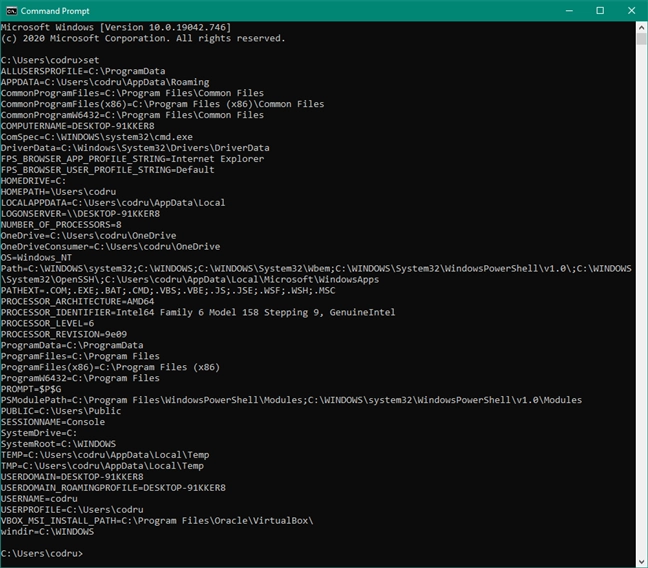Click the PROCESSOR_ARCHITECTURE=AMD64 line
Screen dimensions: 648x568
click(78, 301)
